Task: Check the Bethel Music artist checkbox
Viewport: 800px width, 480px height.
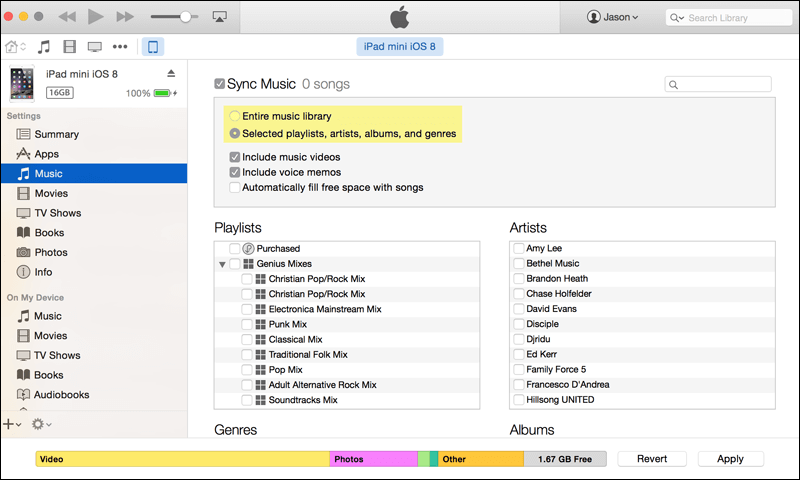Action: (519, 263)
